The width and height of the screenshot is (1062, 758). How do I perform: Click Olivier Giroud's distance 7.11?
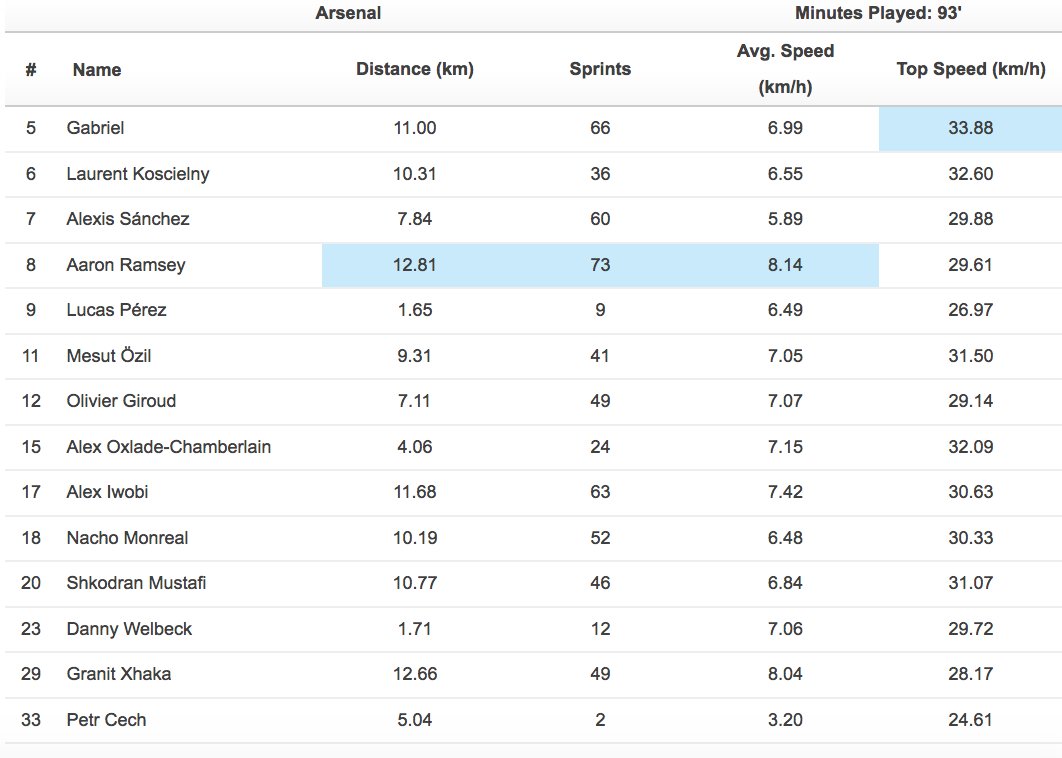[x=414, y=401]
